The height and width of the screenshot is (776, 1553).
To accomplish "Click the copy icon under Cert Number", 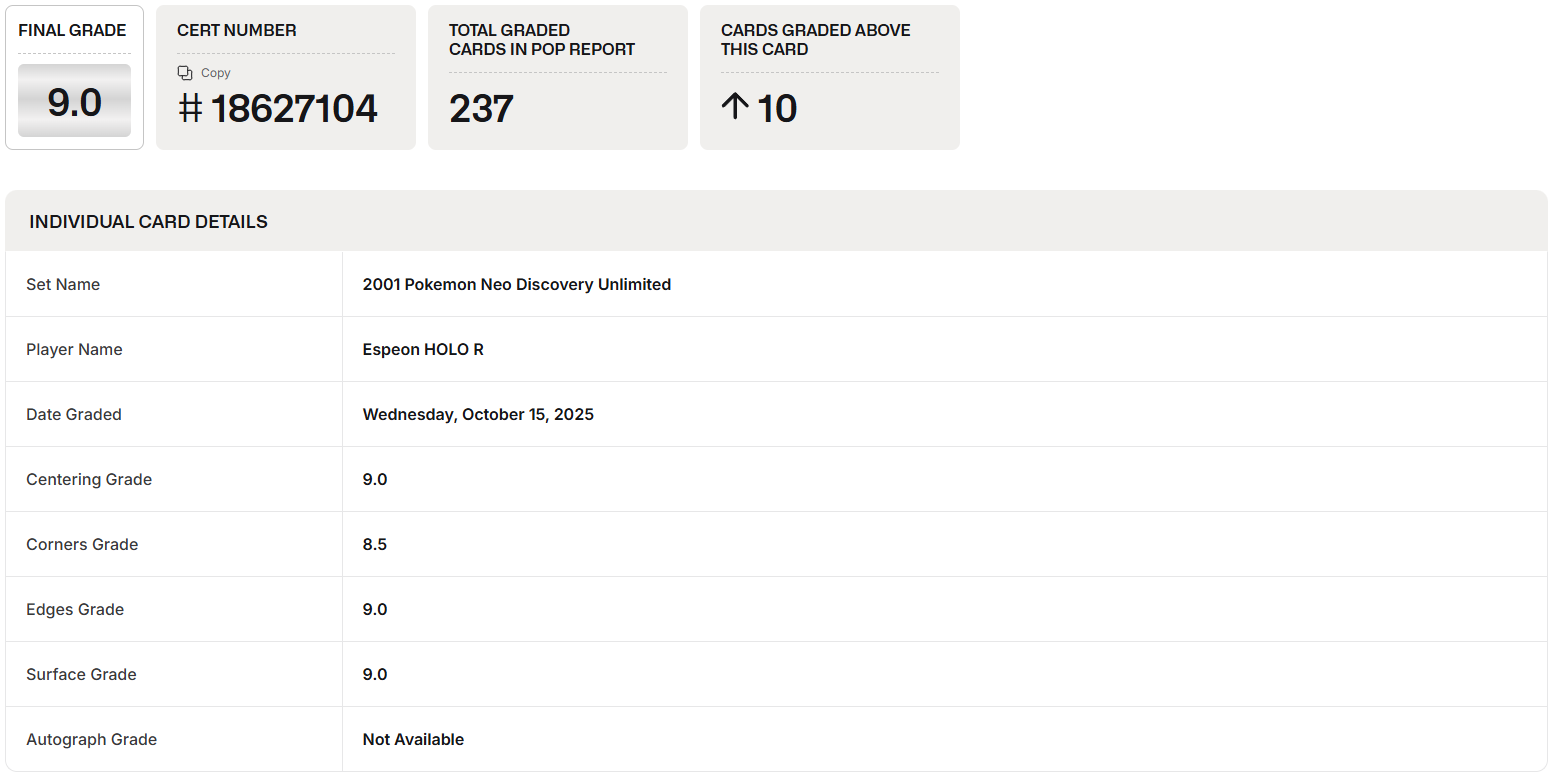I will (x=185, y=73).
